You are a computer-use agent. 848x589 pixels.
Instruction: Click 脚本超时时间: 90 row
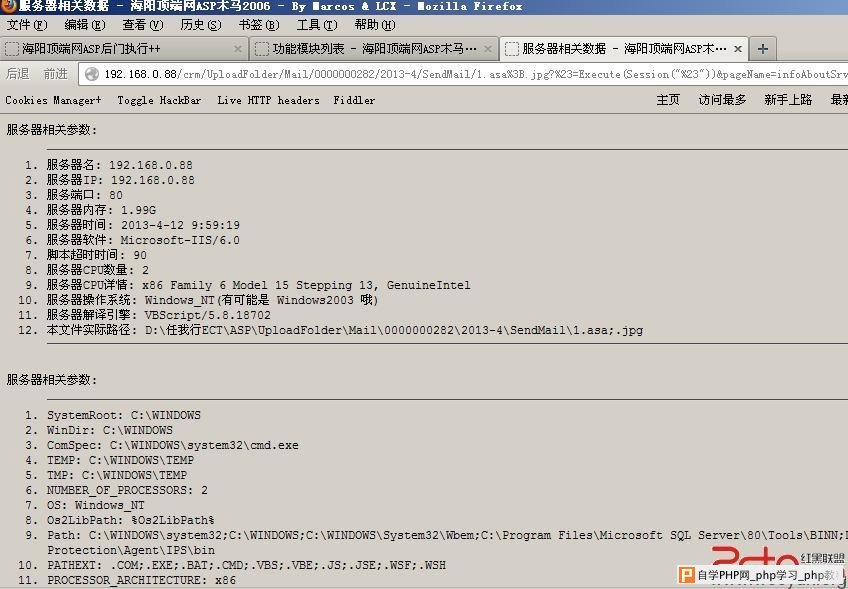96,255
